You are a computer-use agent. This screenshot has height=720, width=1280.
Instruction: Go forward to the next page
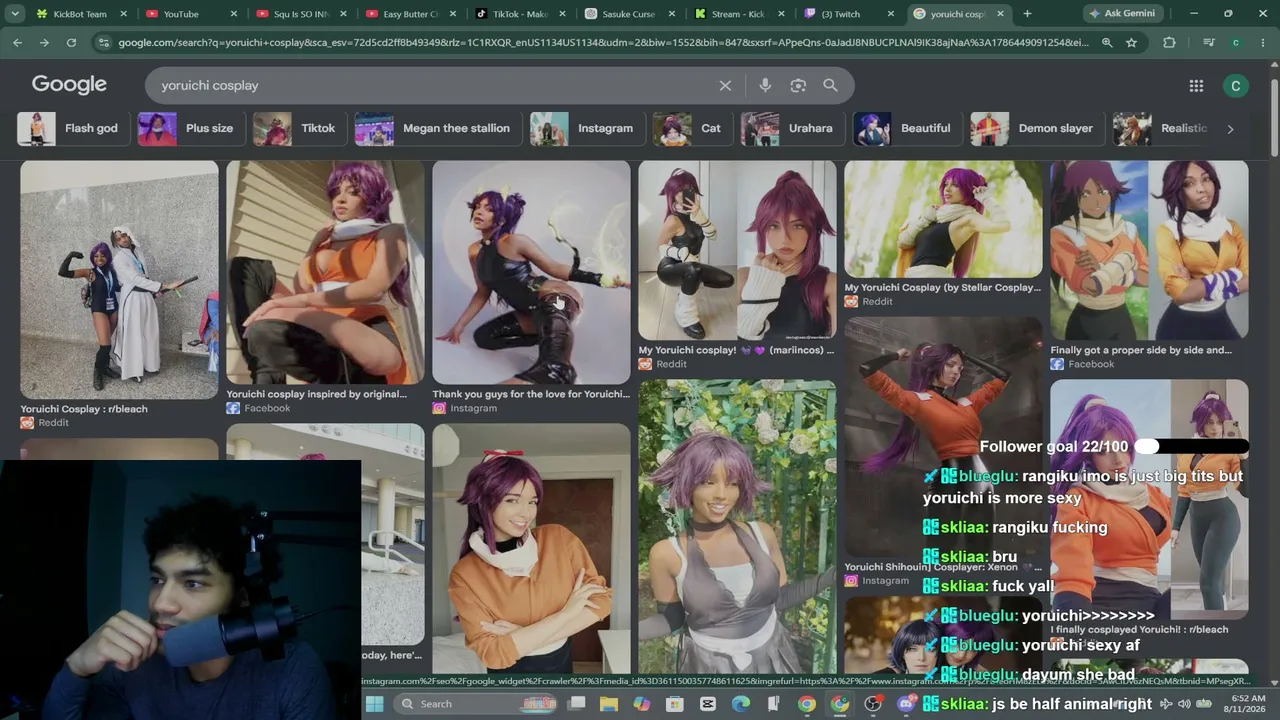[x=44, y=43]
